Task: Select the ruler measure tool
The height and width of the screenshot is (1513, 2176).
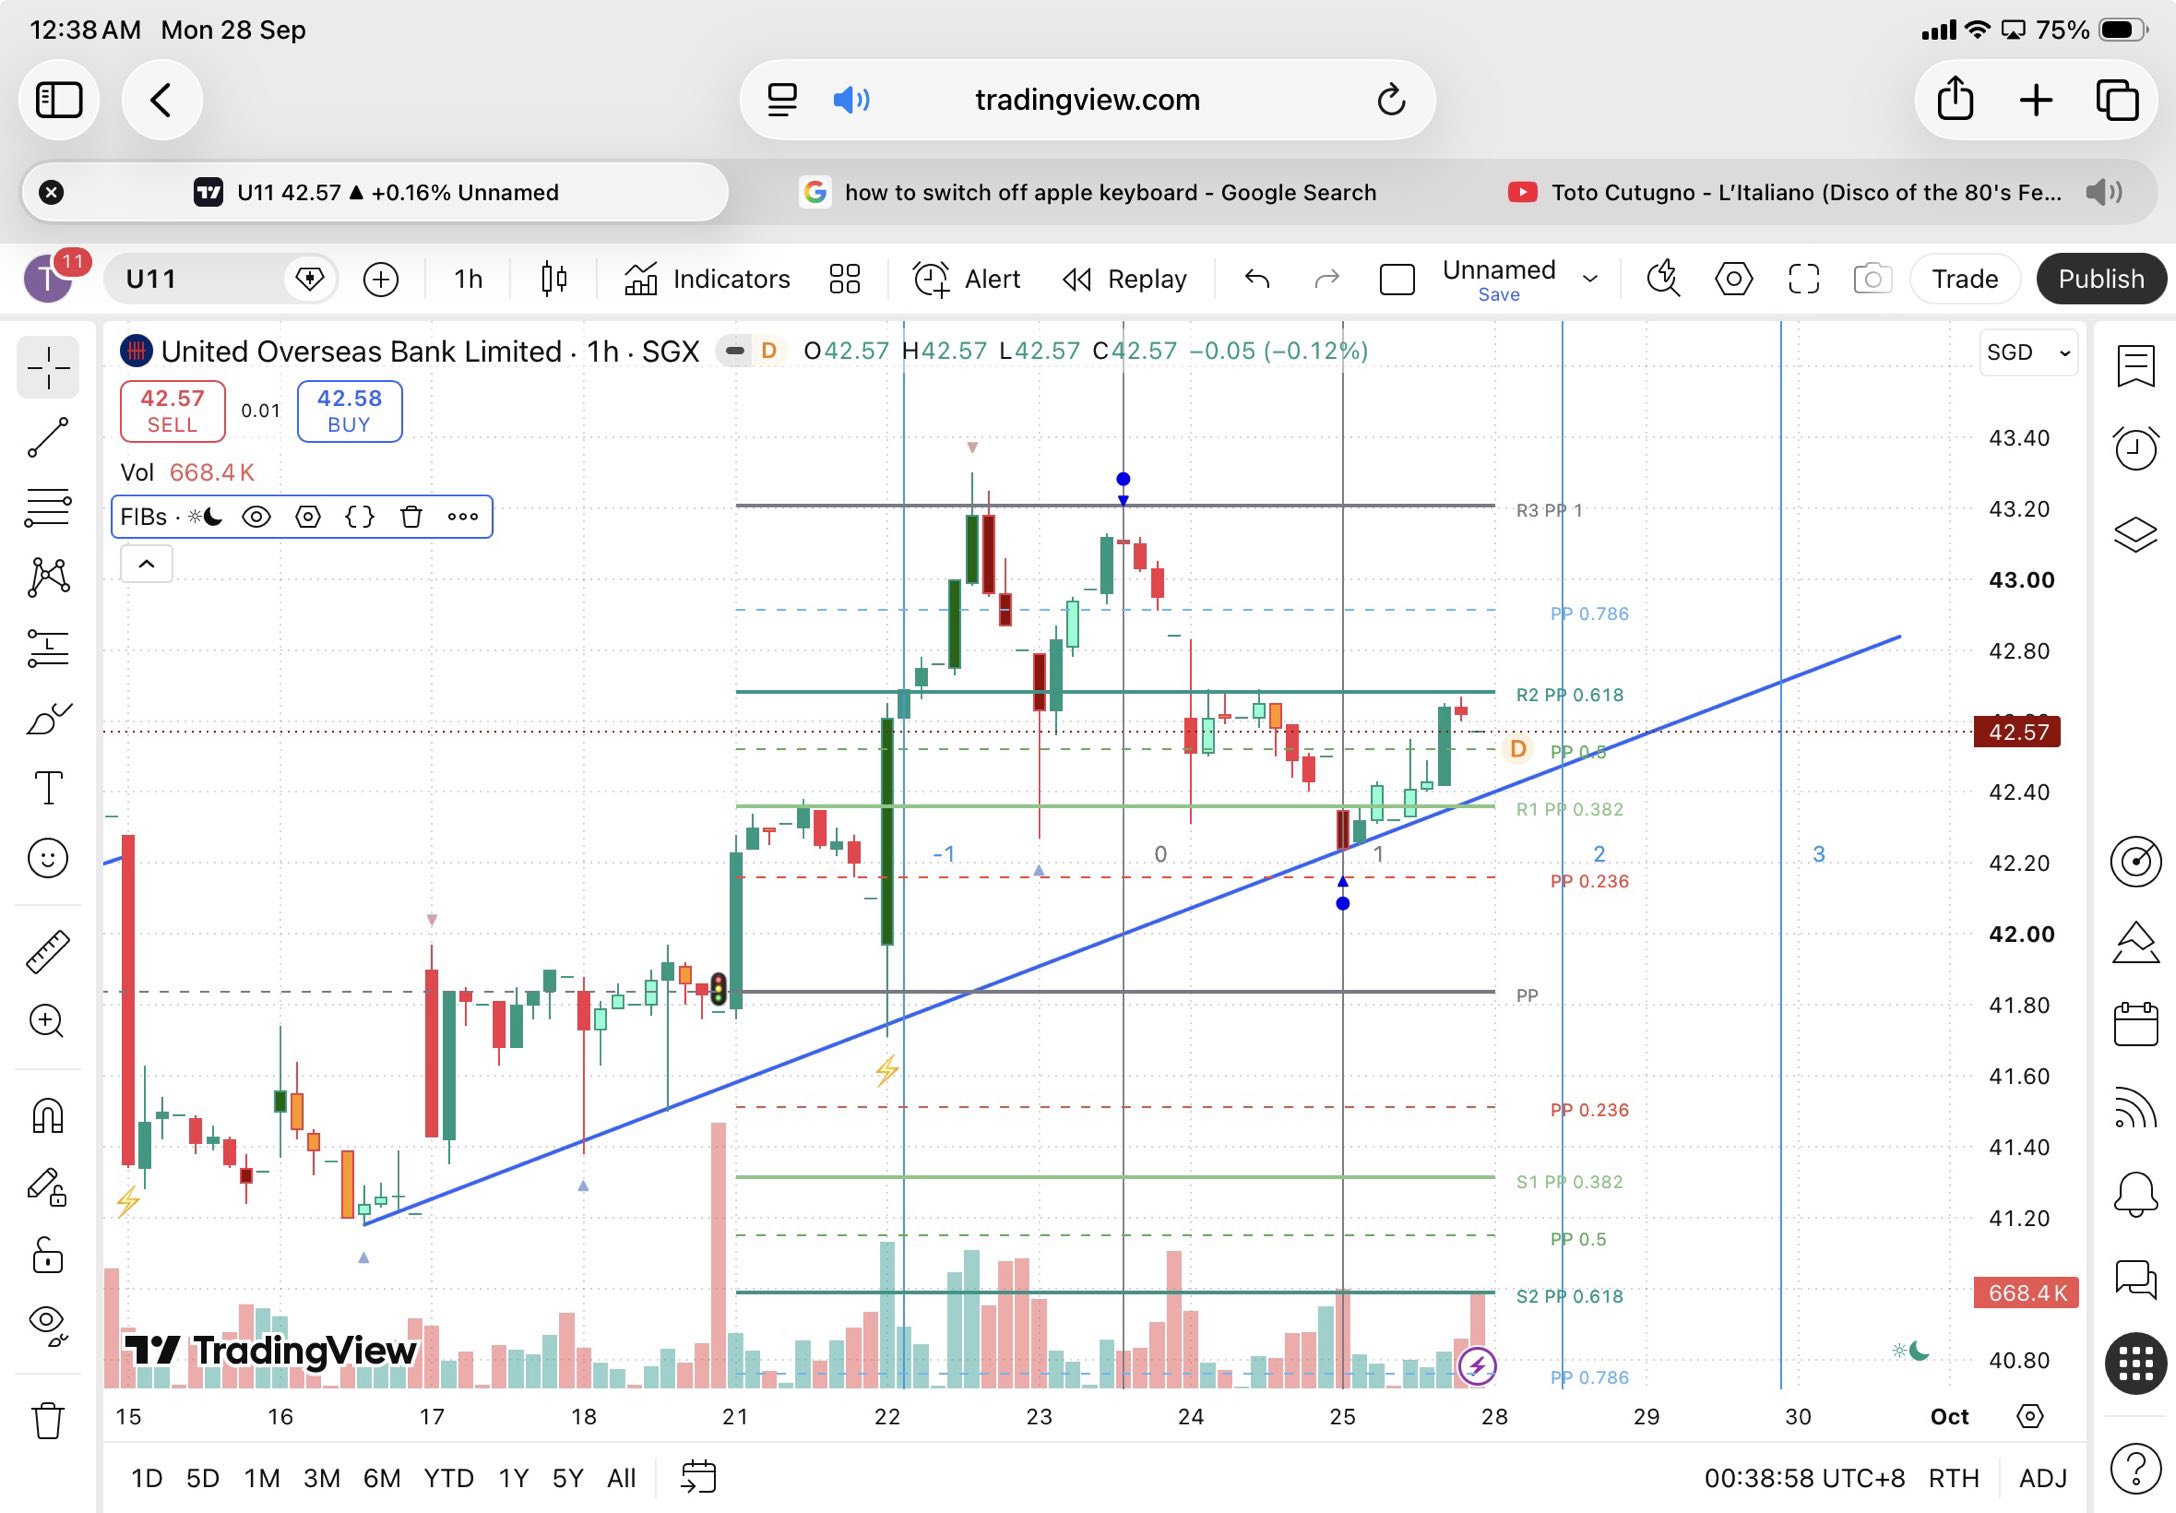Action: pos(48,951)
